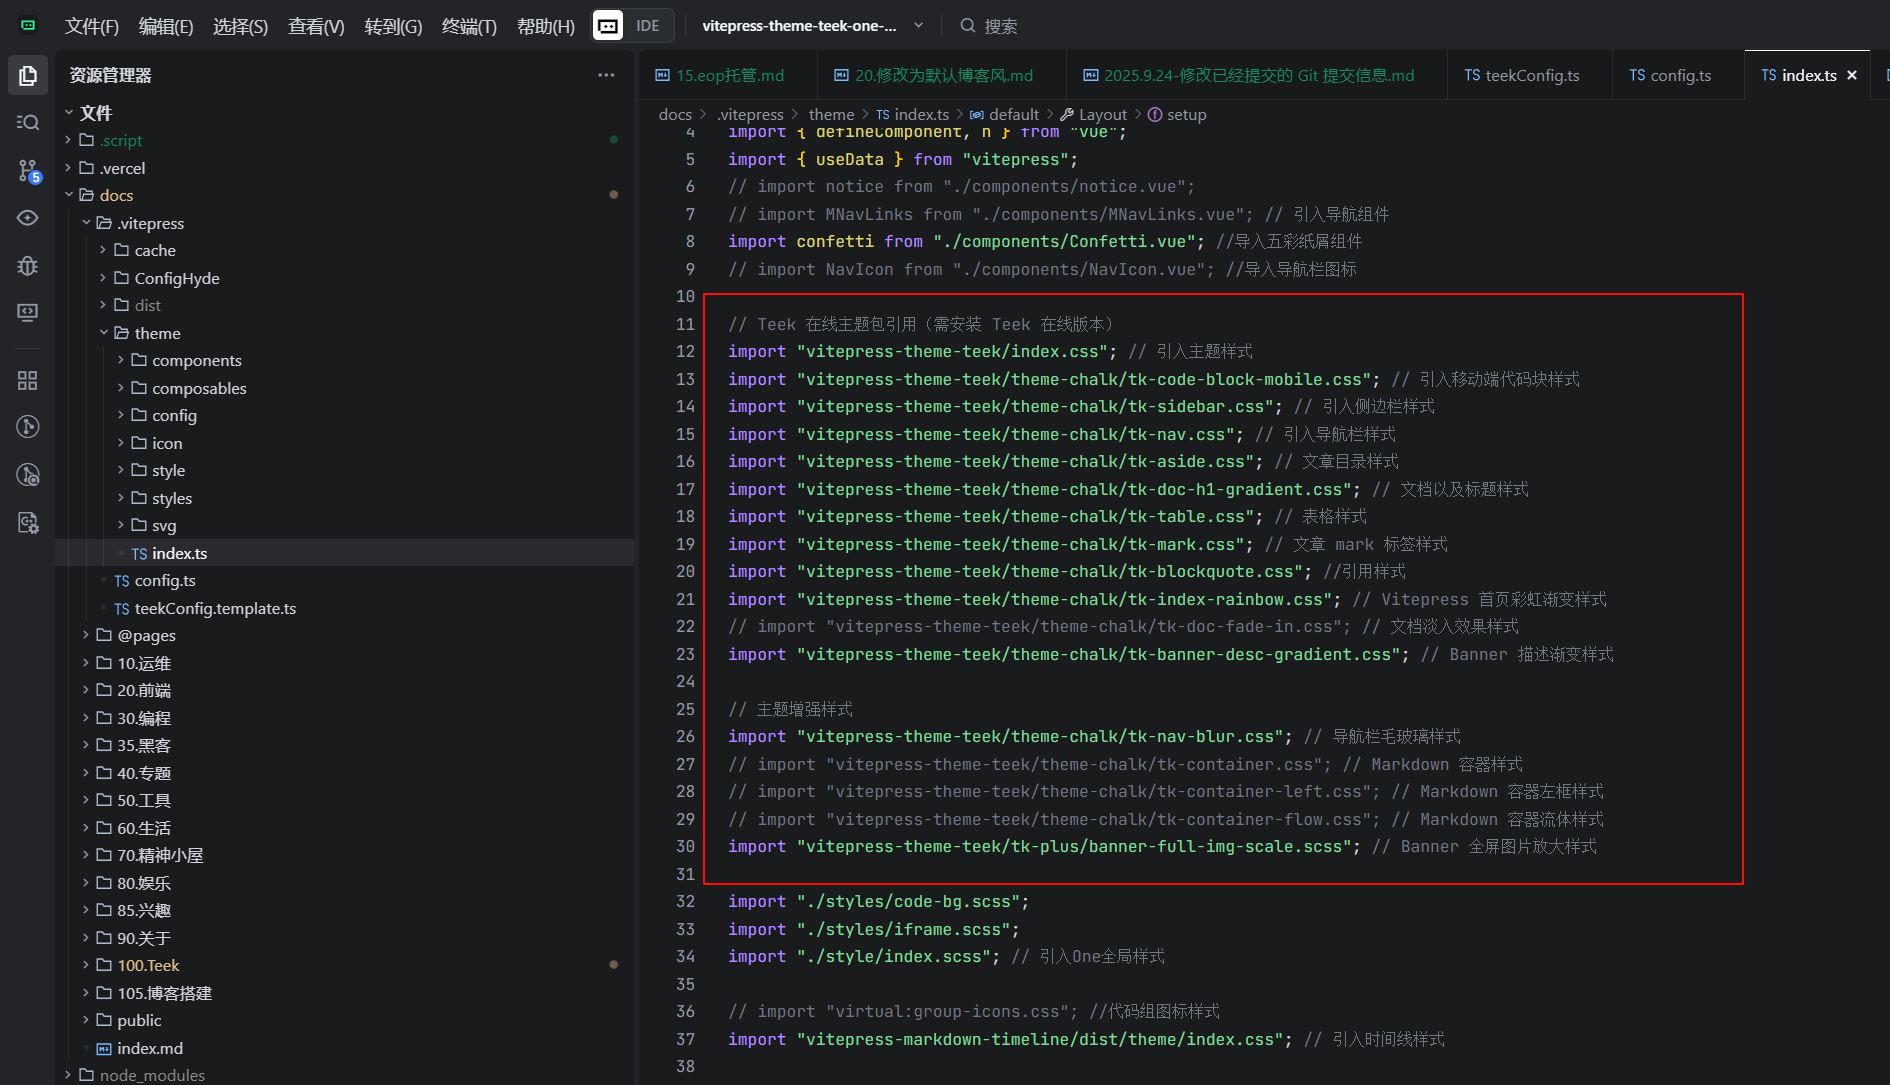Viewport: 1890px width, 1085px height.
Task: Click the eye-shaped icon in activity bar
Action: (x=28, y=218)
